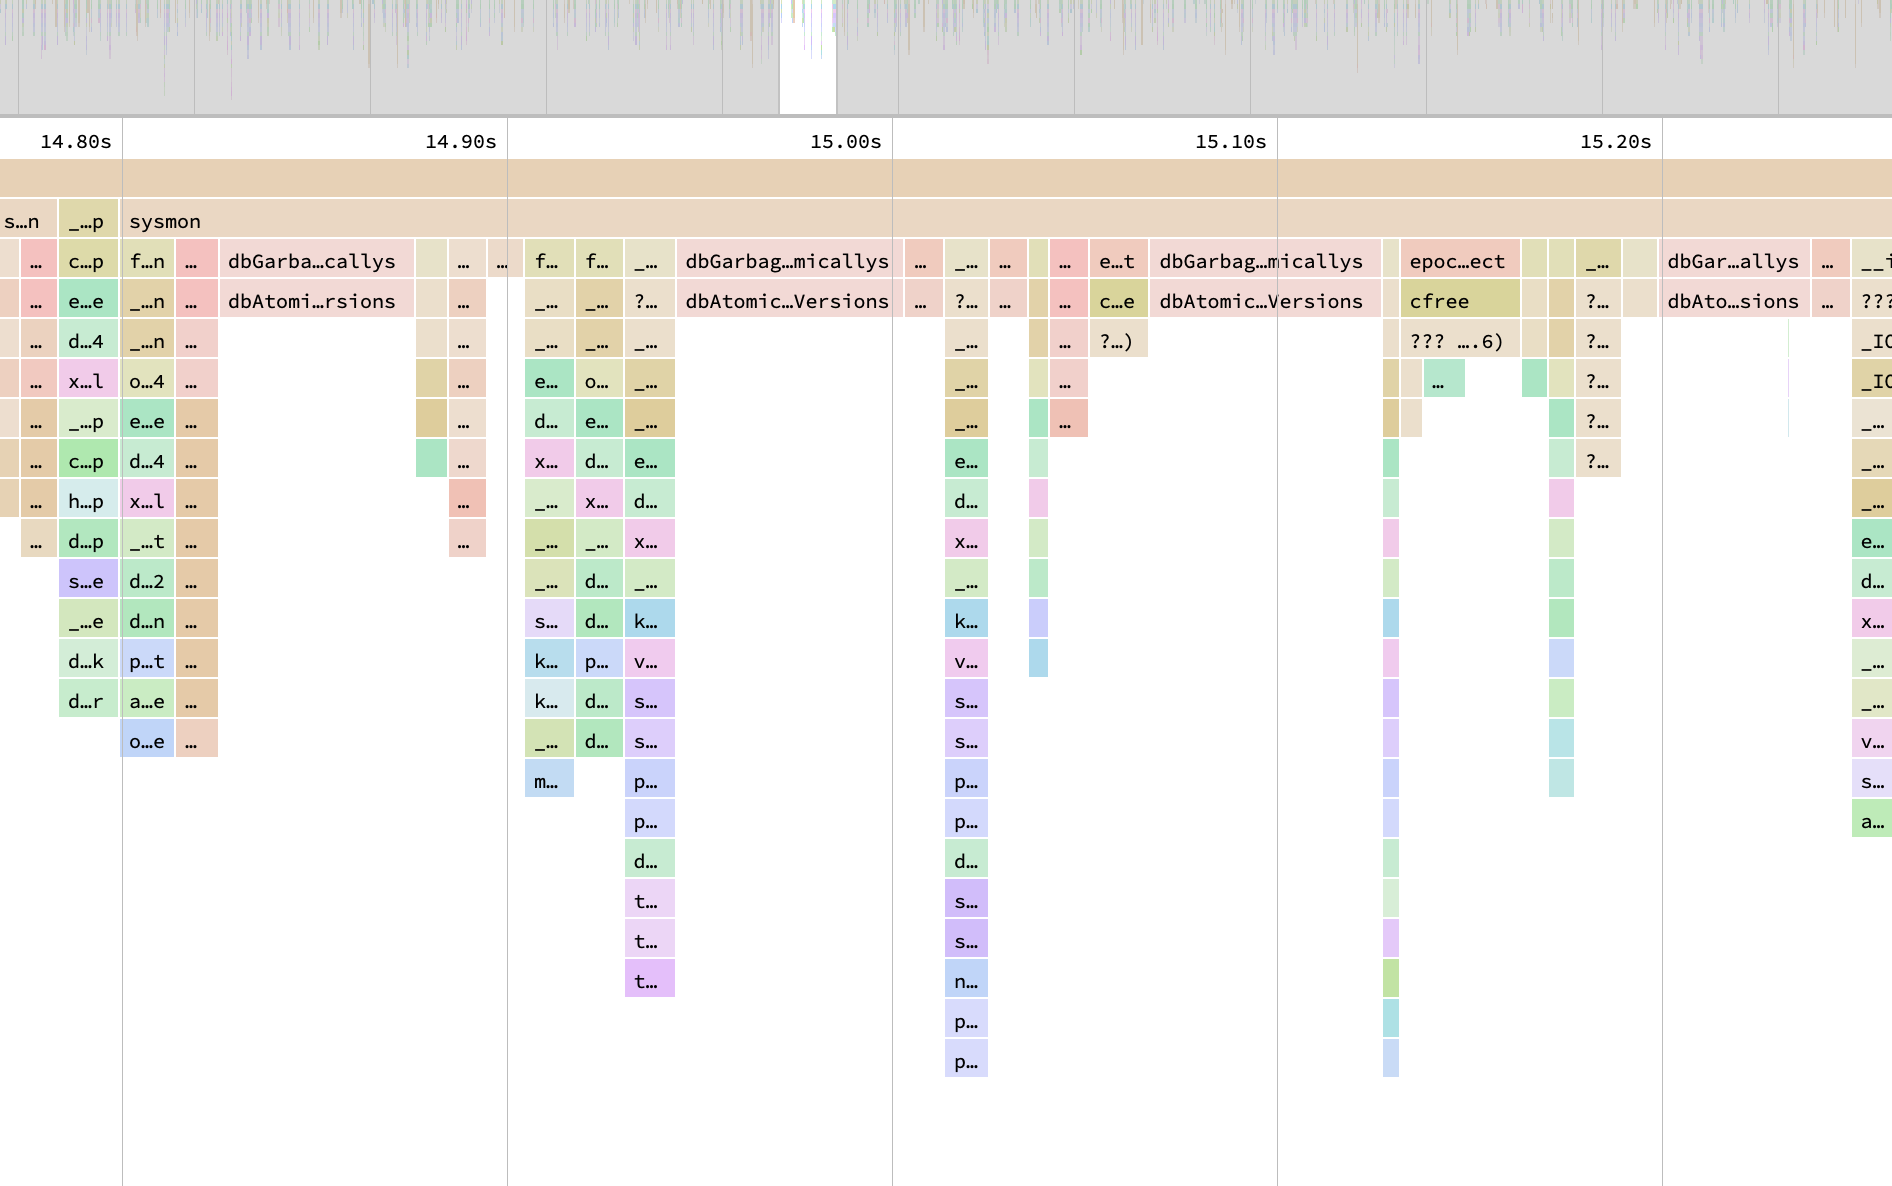The width and height of the screenshot is (1892, 1186).
Task: Select the dbAtomi…rsions frame
Action: tap(314, 301)
